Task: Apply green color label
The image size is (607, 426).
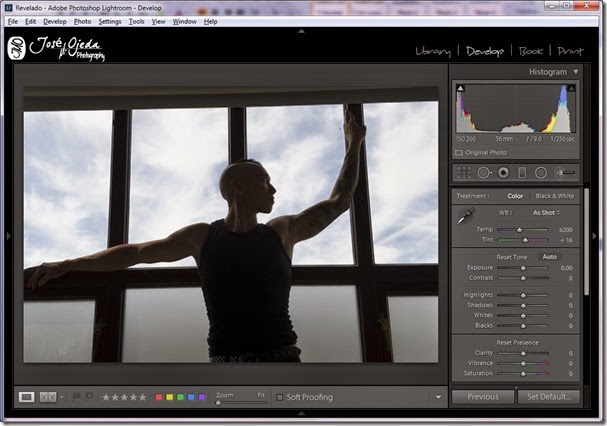Action: coord(180,397)
